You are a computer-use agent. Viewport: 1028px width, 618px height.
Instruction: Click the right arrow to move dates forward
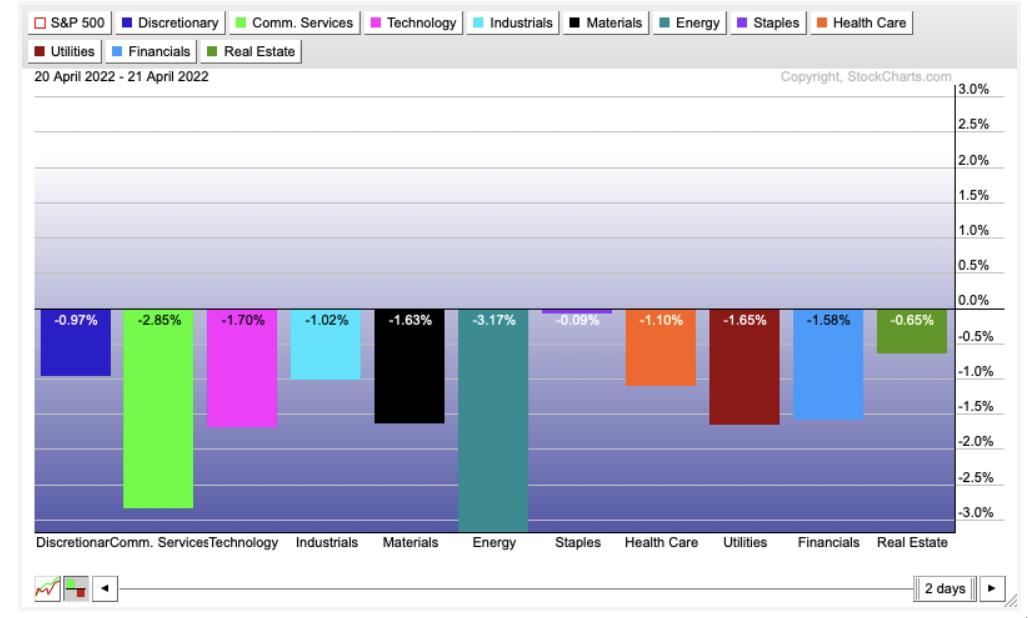[992, 588]
